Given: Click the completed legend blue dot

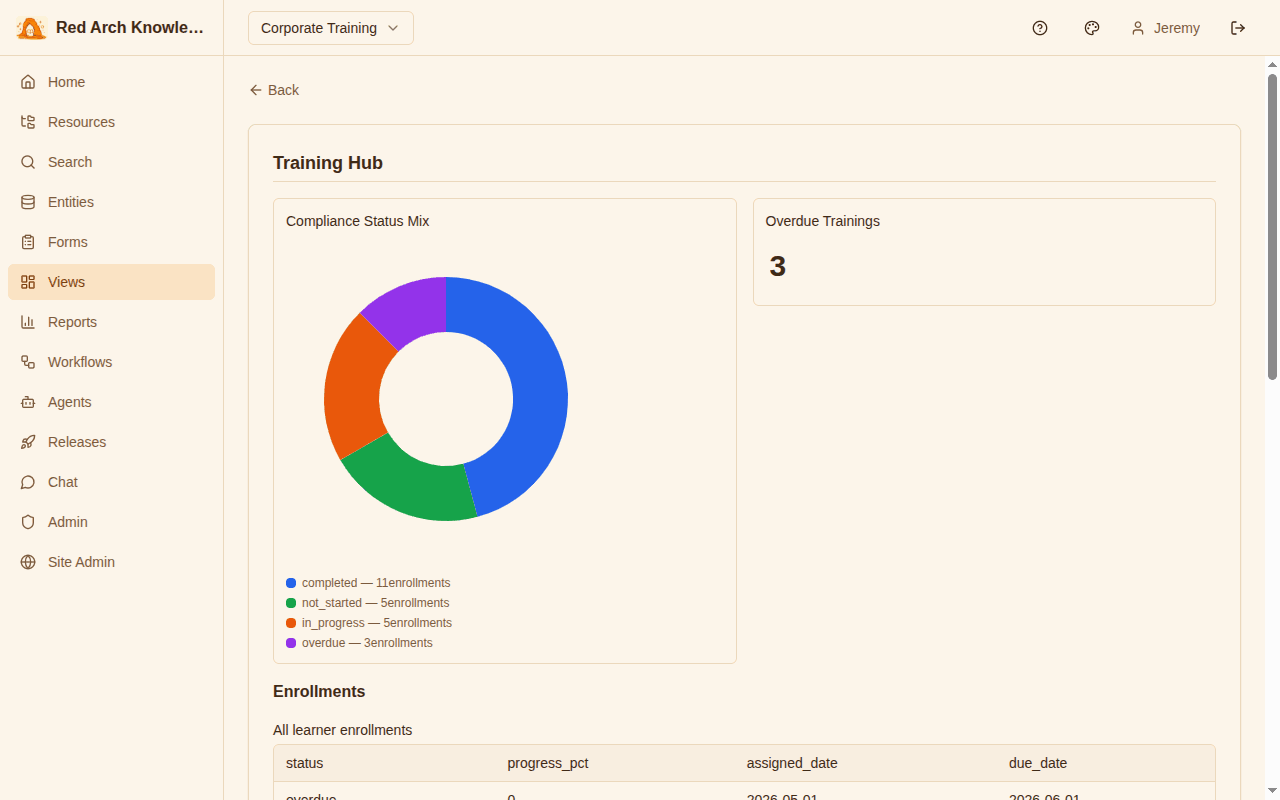Looking at the screenshot, I should (291, 583).
